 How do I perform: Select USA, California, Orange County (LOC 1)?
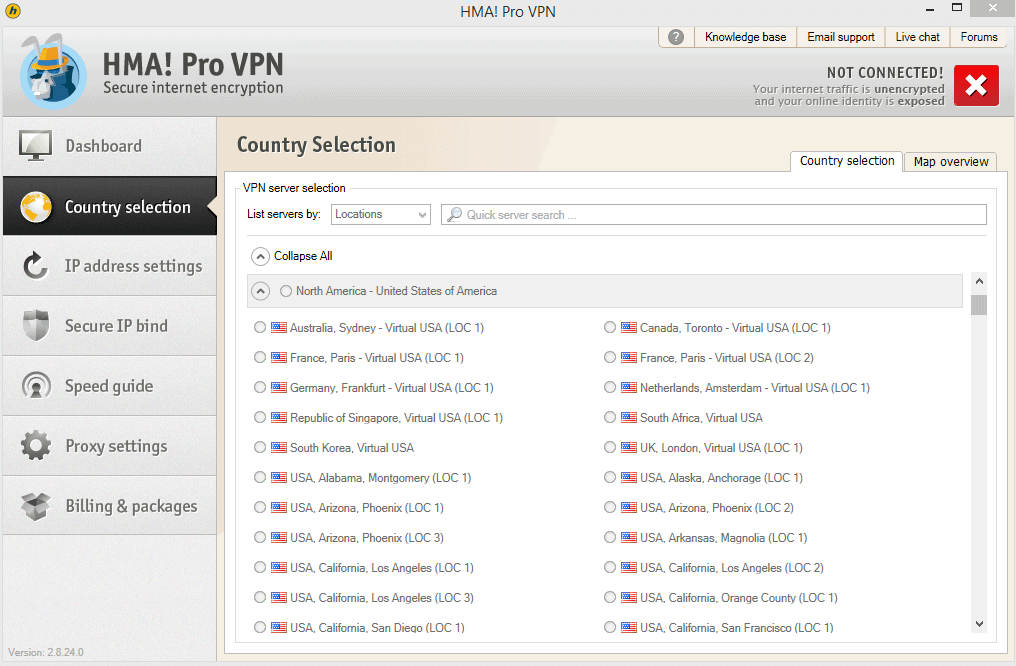click(610, 597)
